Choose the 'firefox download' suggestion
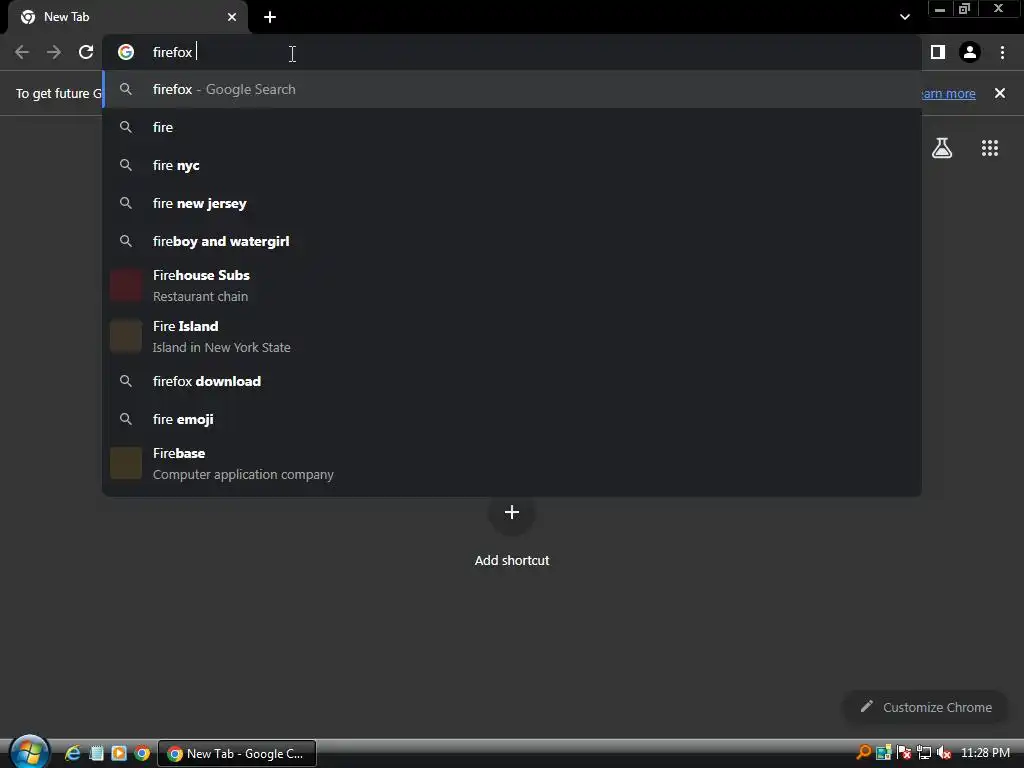 point(512,381)
